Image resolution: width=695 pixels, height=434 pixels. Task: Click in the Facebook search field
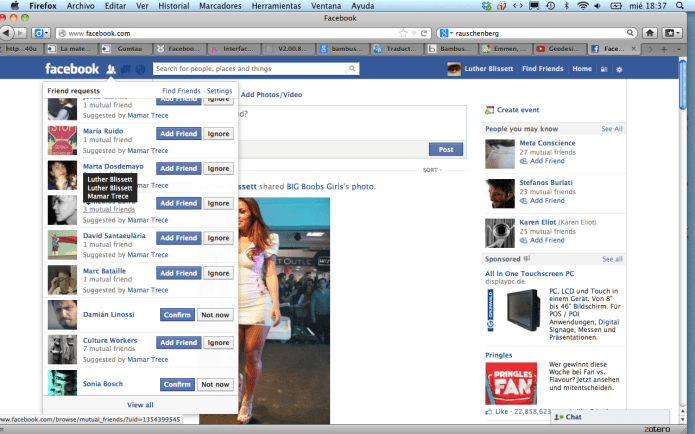pyautogui.click(x=248, y=69)
